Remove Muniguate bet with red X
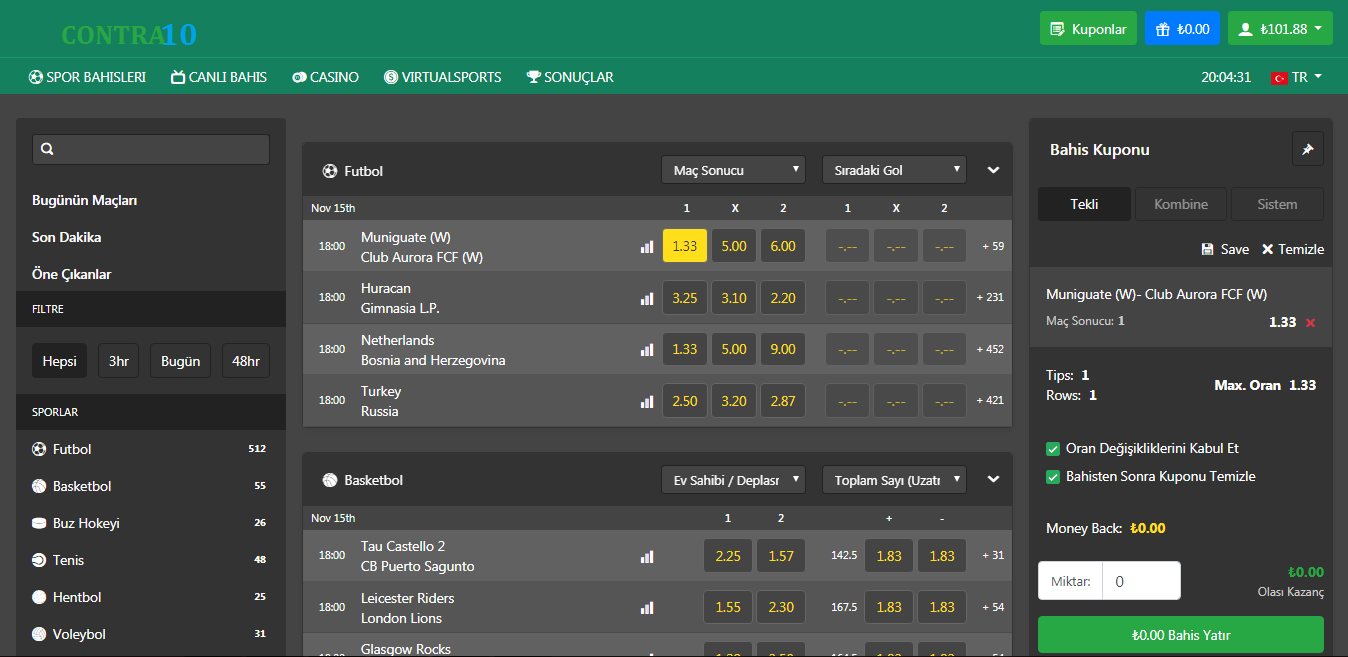The image size is (1348, 657). pyautogui.click(x=1310, y=323)
